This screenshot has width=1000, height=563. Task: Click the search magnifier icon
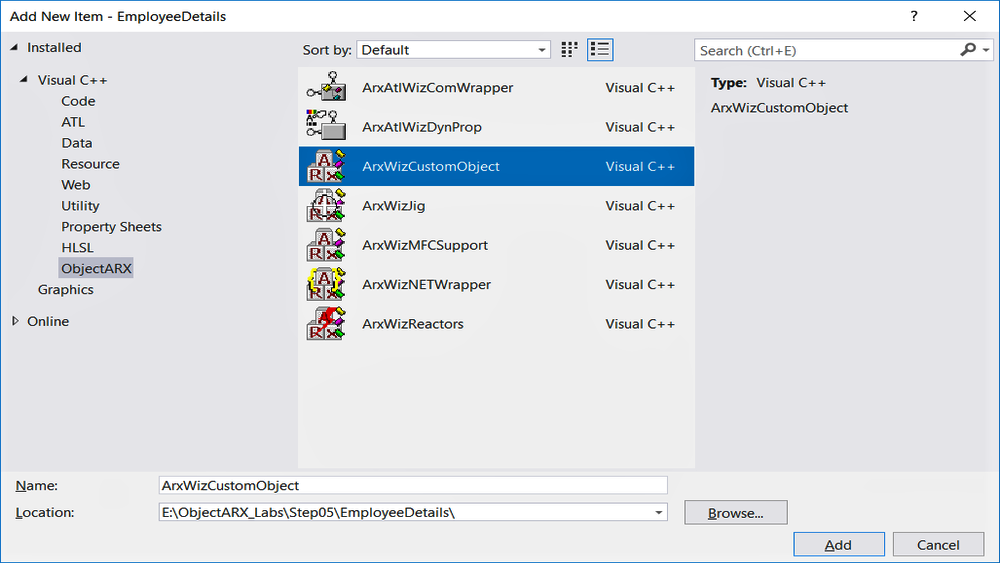[968, 50]
